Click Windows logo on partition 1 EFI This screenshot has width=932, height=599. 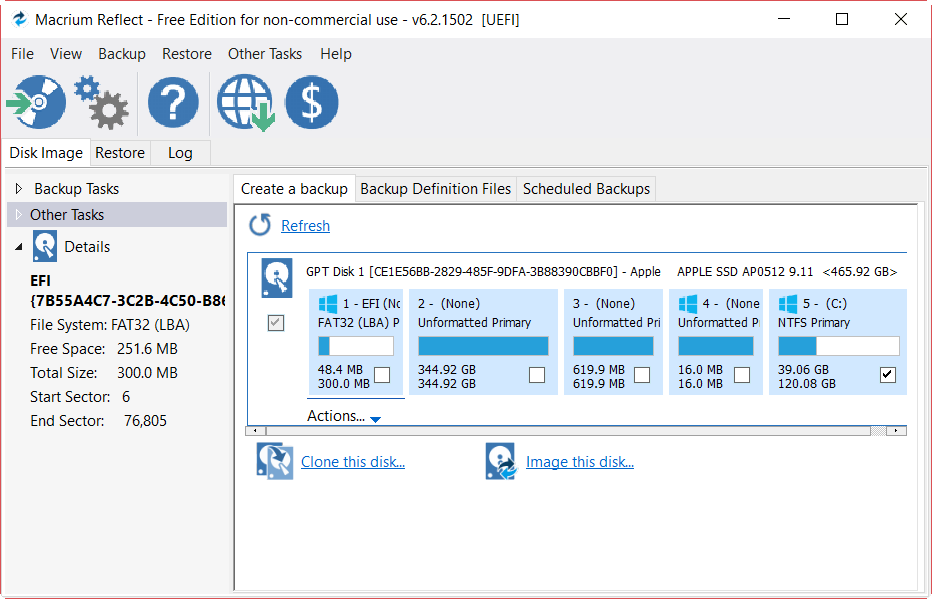coord(328,304)
